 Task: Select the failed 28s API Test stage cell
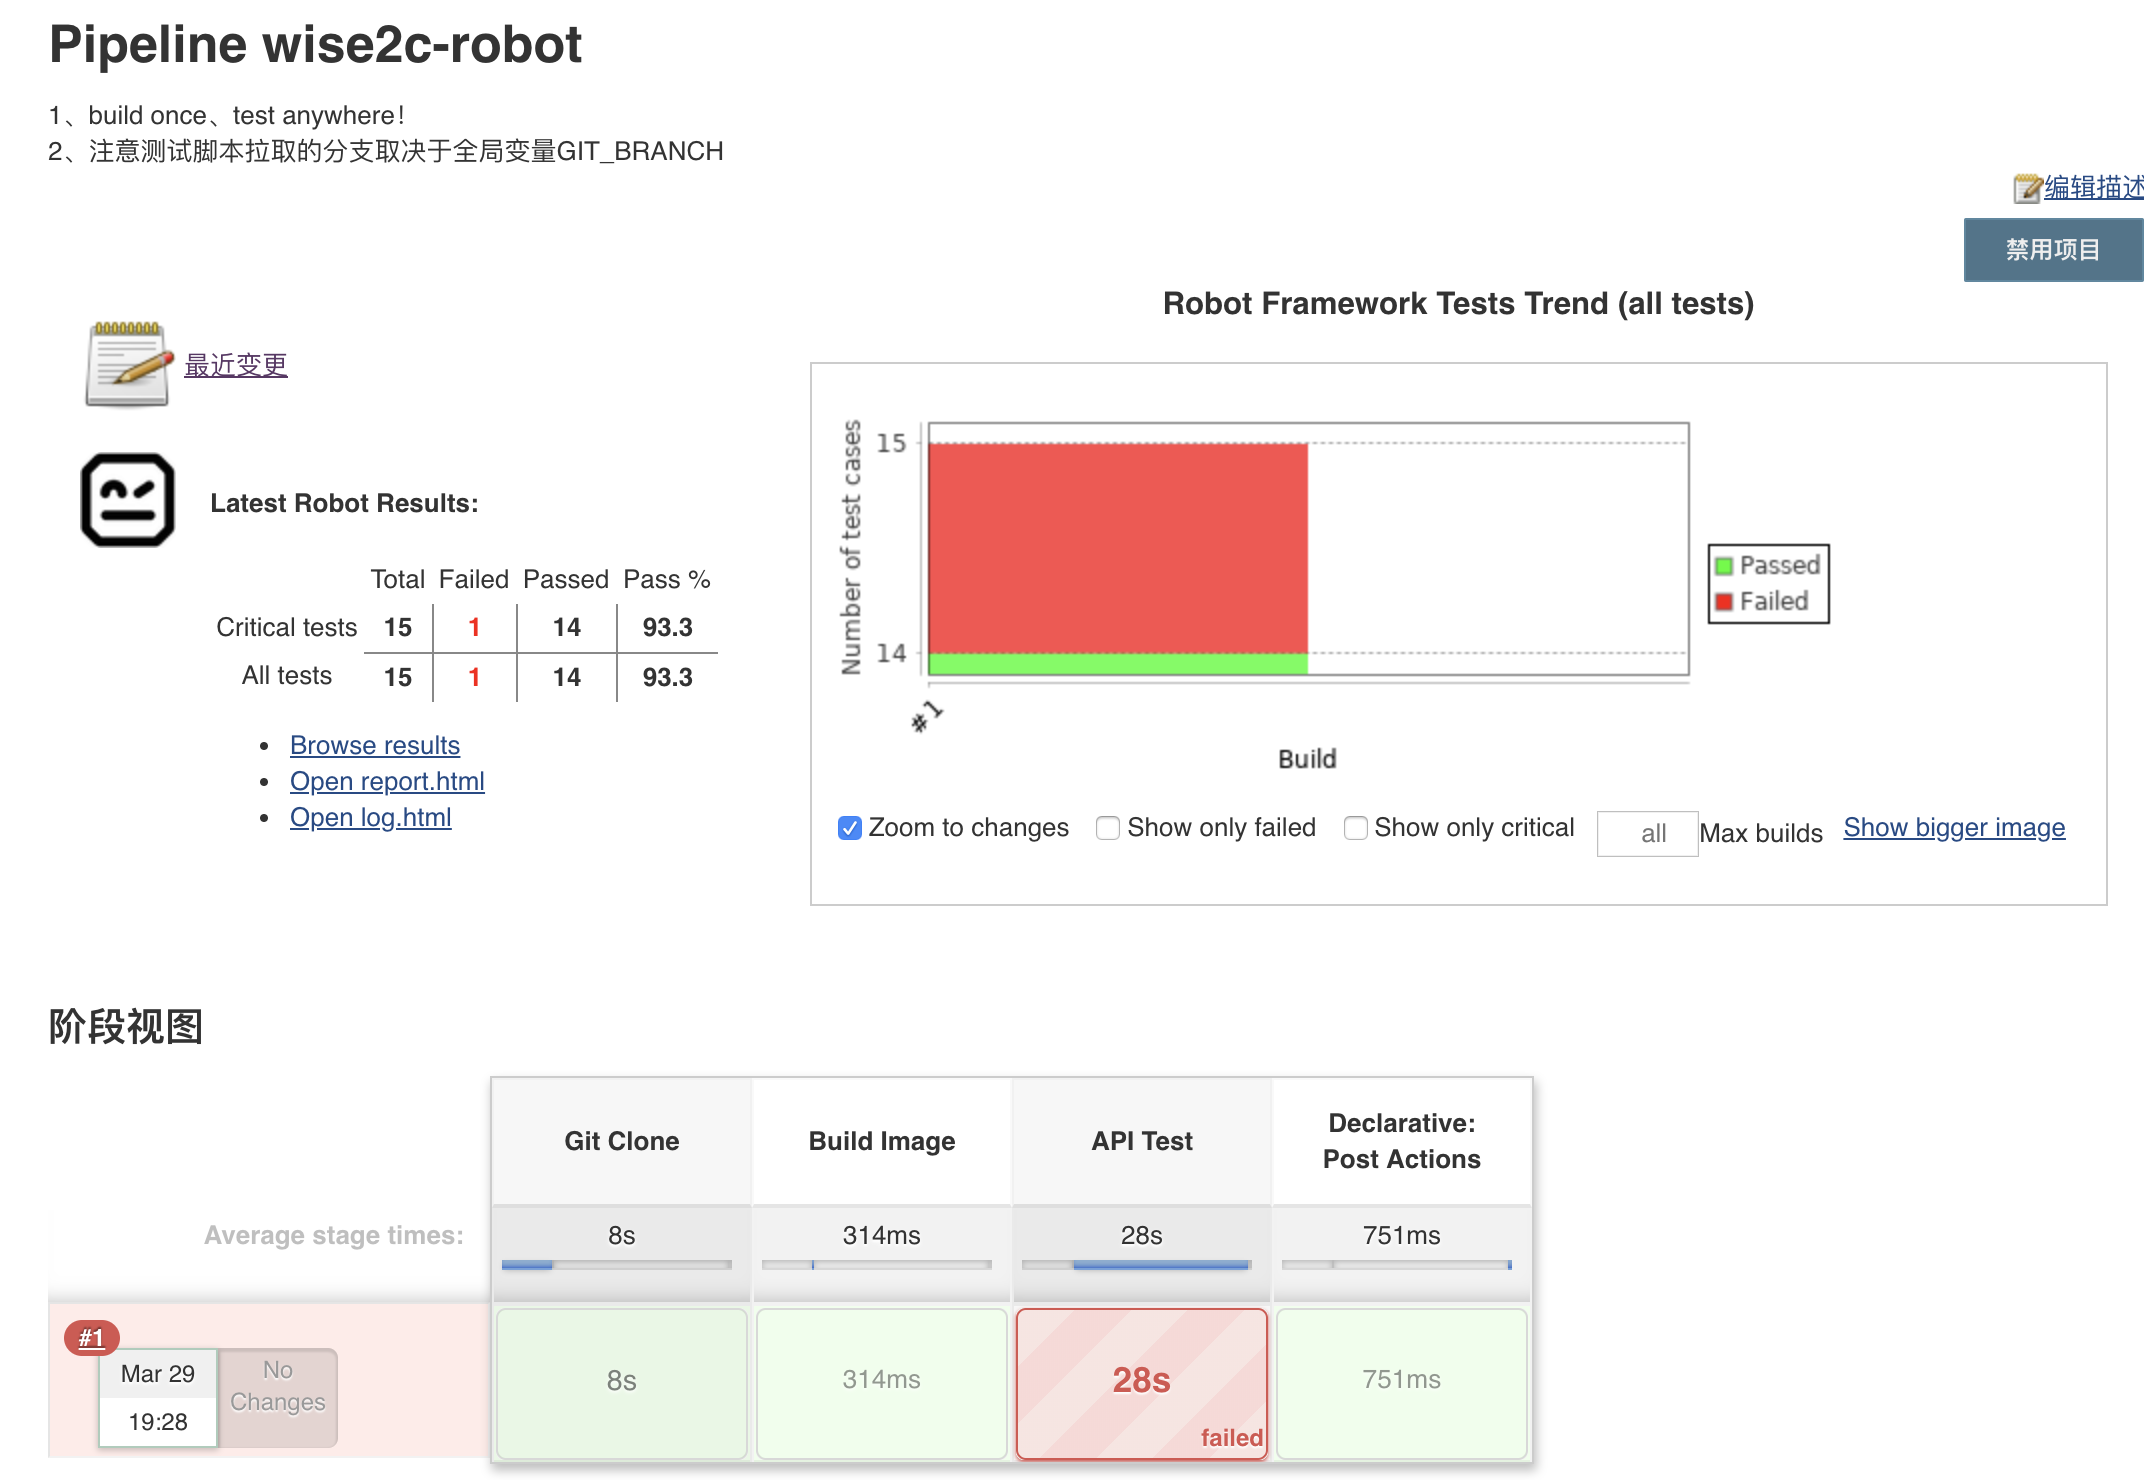point(1142,1384)
